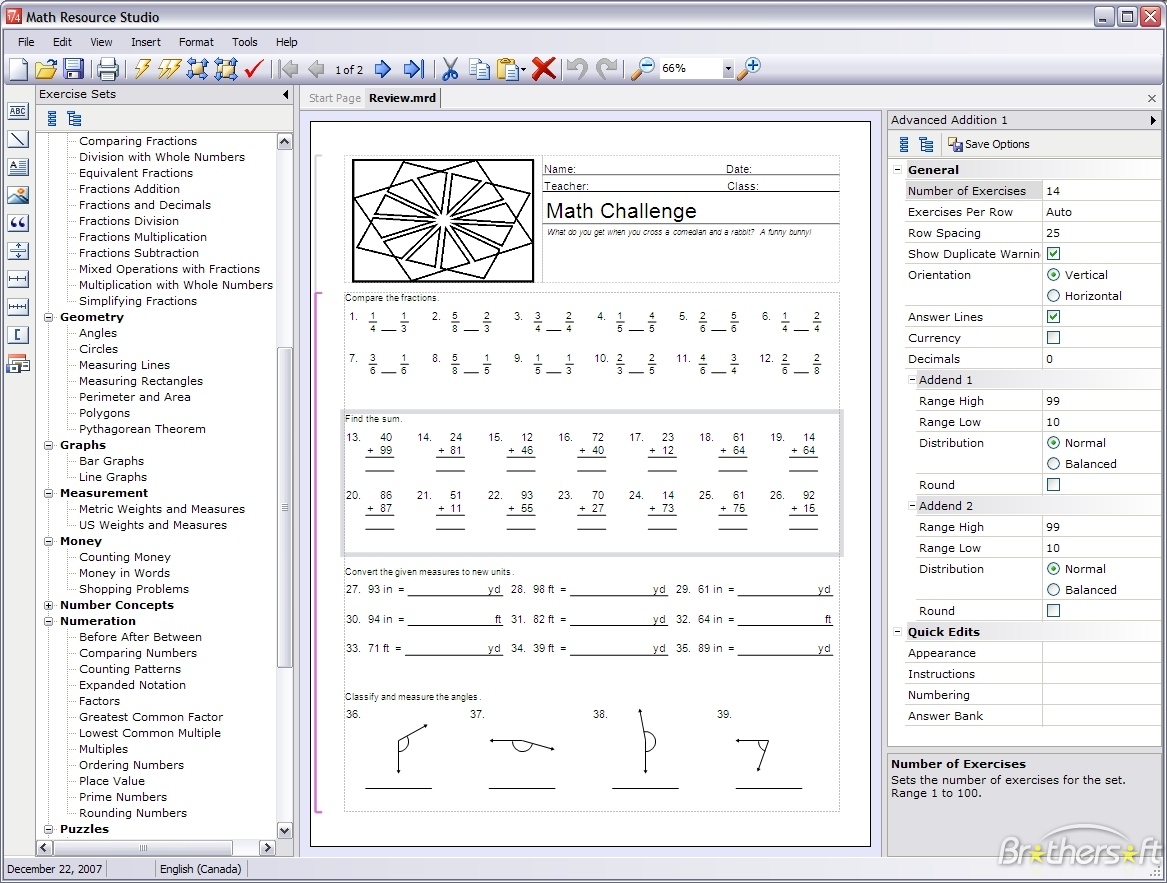Select the ABC text tool in sidebar
Screen dimensions: 1167x883
click(x=18, y=112)
